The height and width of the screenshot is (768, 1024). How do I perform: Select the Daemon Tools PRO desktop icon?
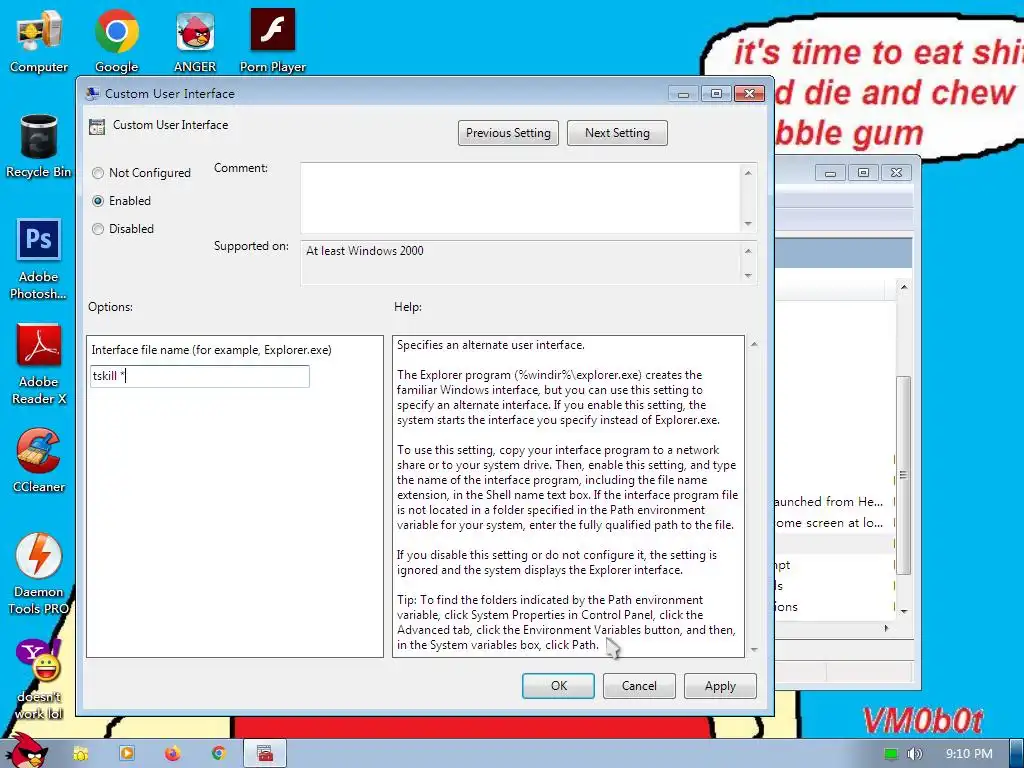[x=39, y=574]
